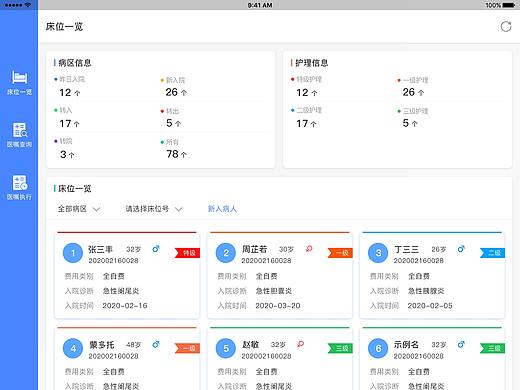Click bed number 2 circle for 周芷若
Image resolution: width=520 pixels, height=390 pixels.
pyautogui.click(x=226, y=253)
